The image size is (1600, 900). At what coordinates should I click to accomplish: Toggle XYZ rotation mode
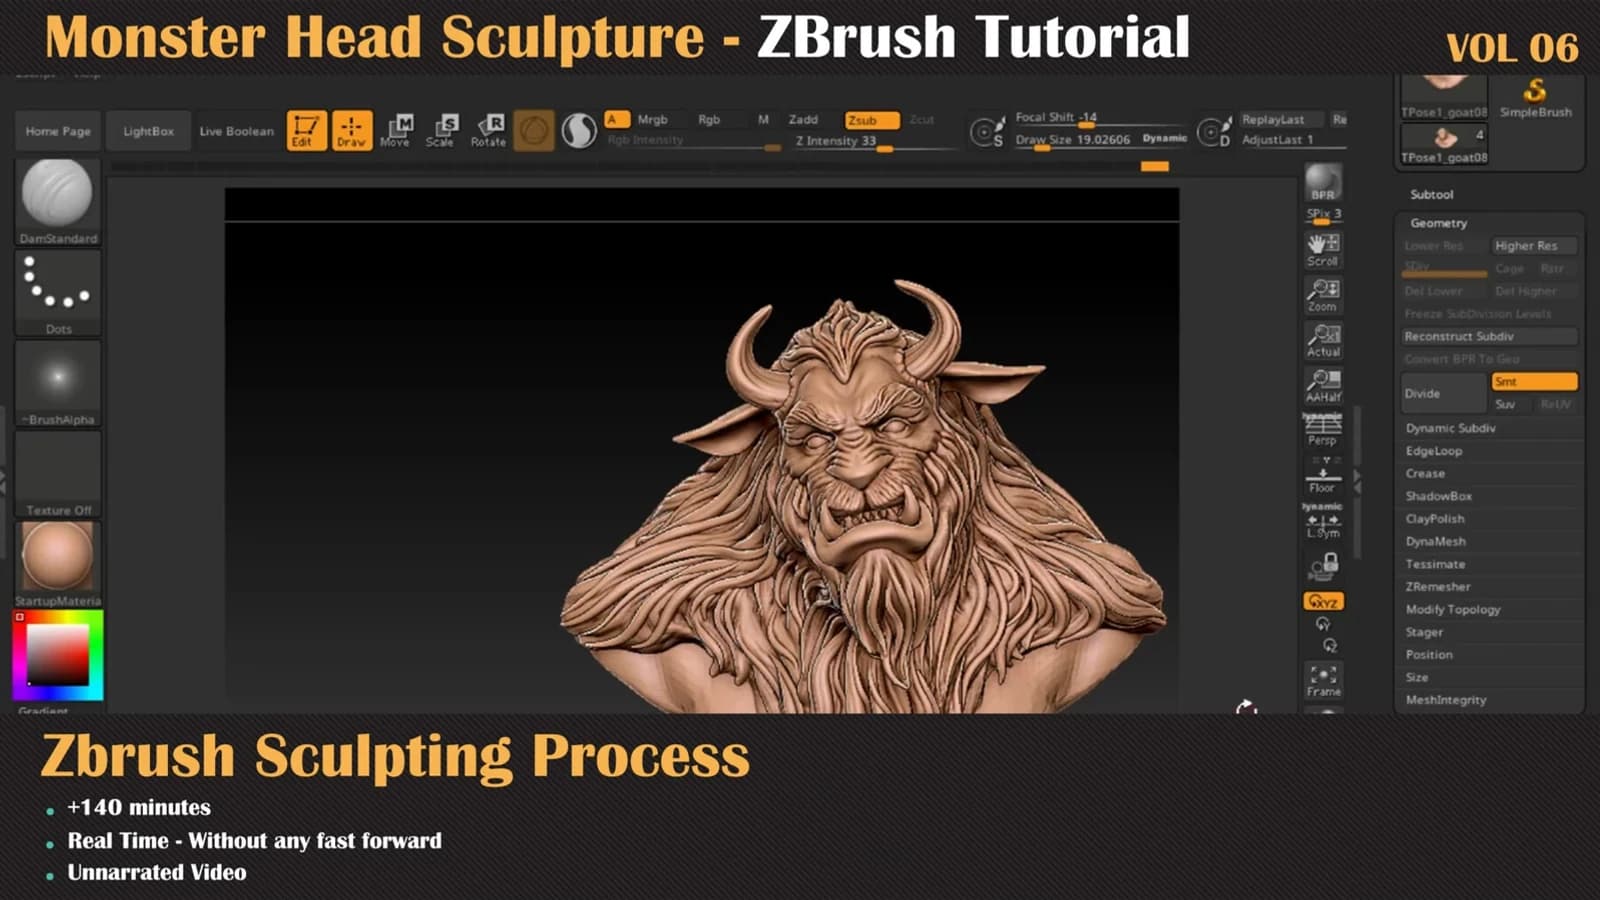(x=1323, y=601)
